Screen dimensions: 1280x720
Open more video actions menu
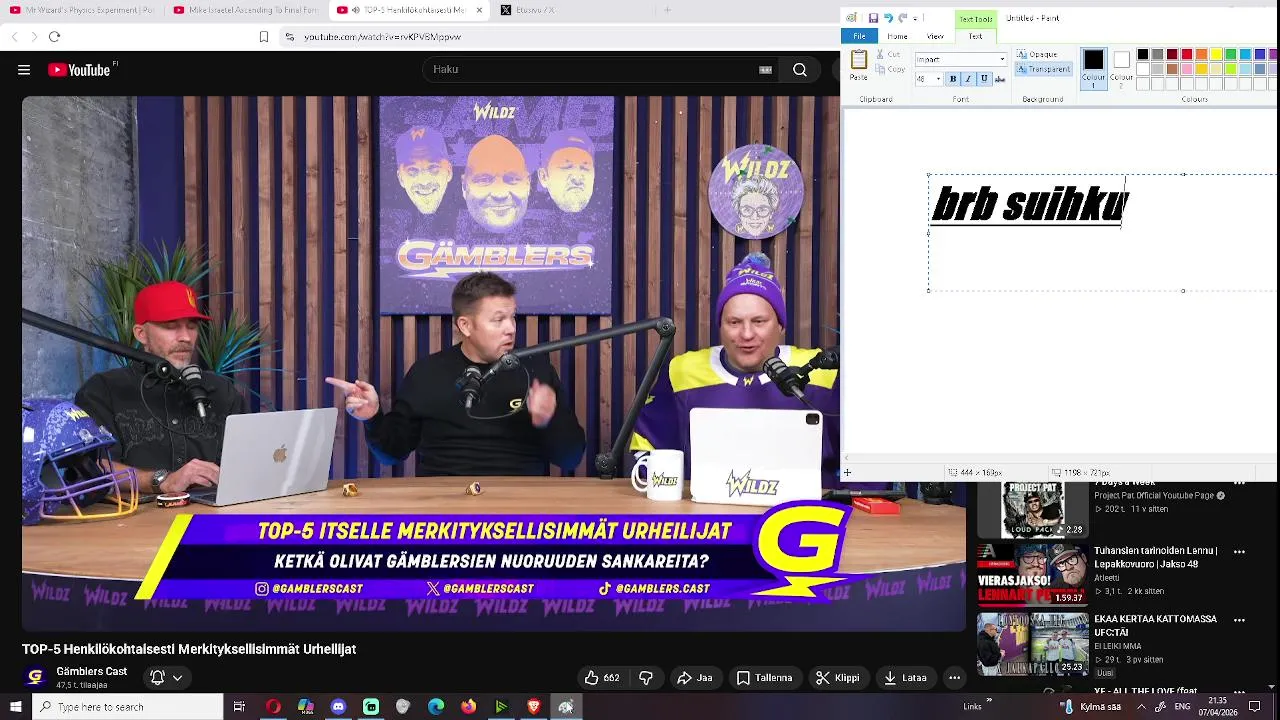pos(954,678)
